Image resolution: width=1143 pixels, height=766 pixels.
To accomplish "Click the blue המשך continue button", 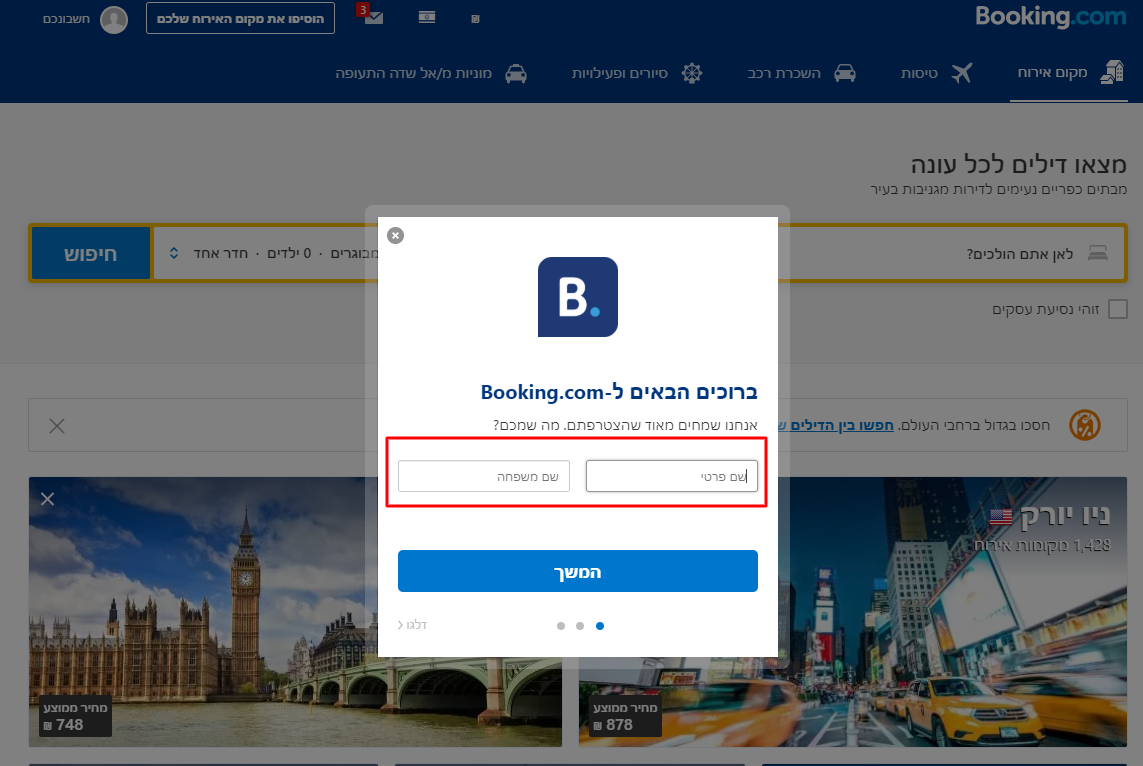I will click(577, 571).
